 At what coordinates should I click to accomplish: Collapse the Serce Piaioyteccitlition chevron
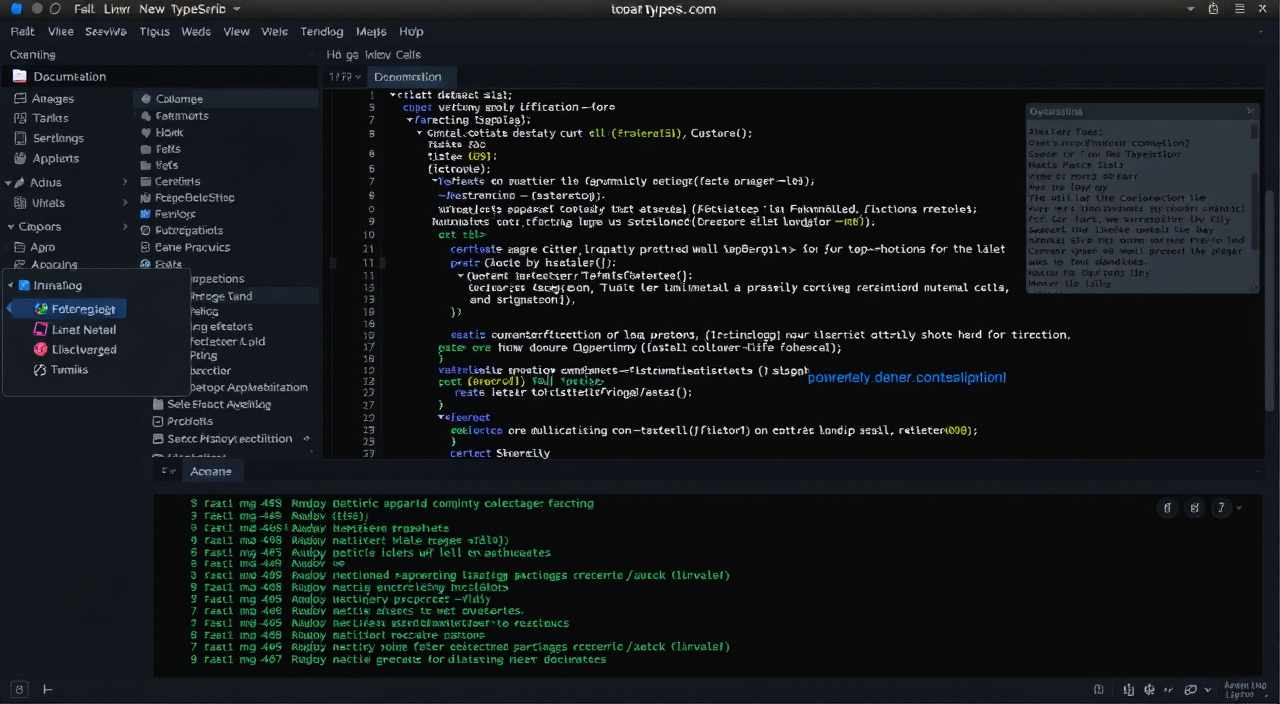point(307,439)
